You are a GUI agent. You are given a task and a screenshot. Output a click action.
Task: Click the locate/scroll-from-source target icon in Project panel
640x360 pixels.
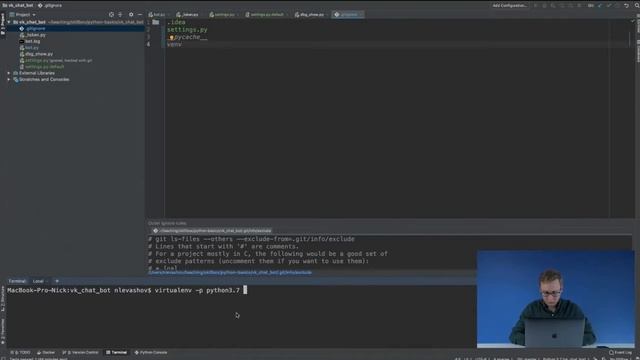click(111, 14)
